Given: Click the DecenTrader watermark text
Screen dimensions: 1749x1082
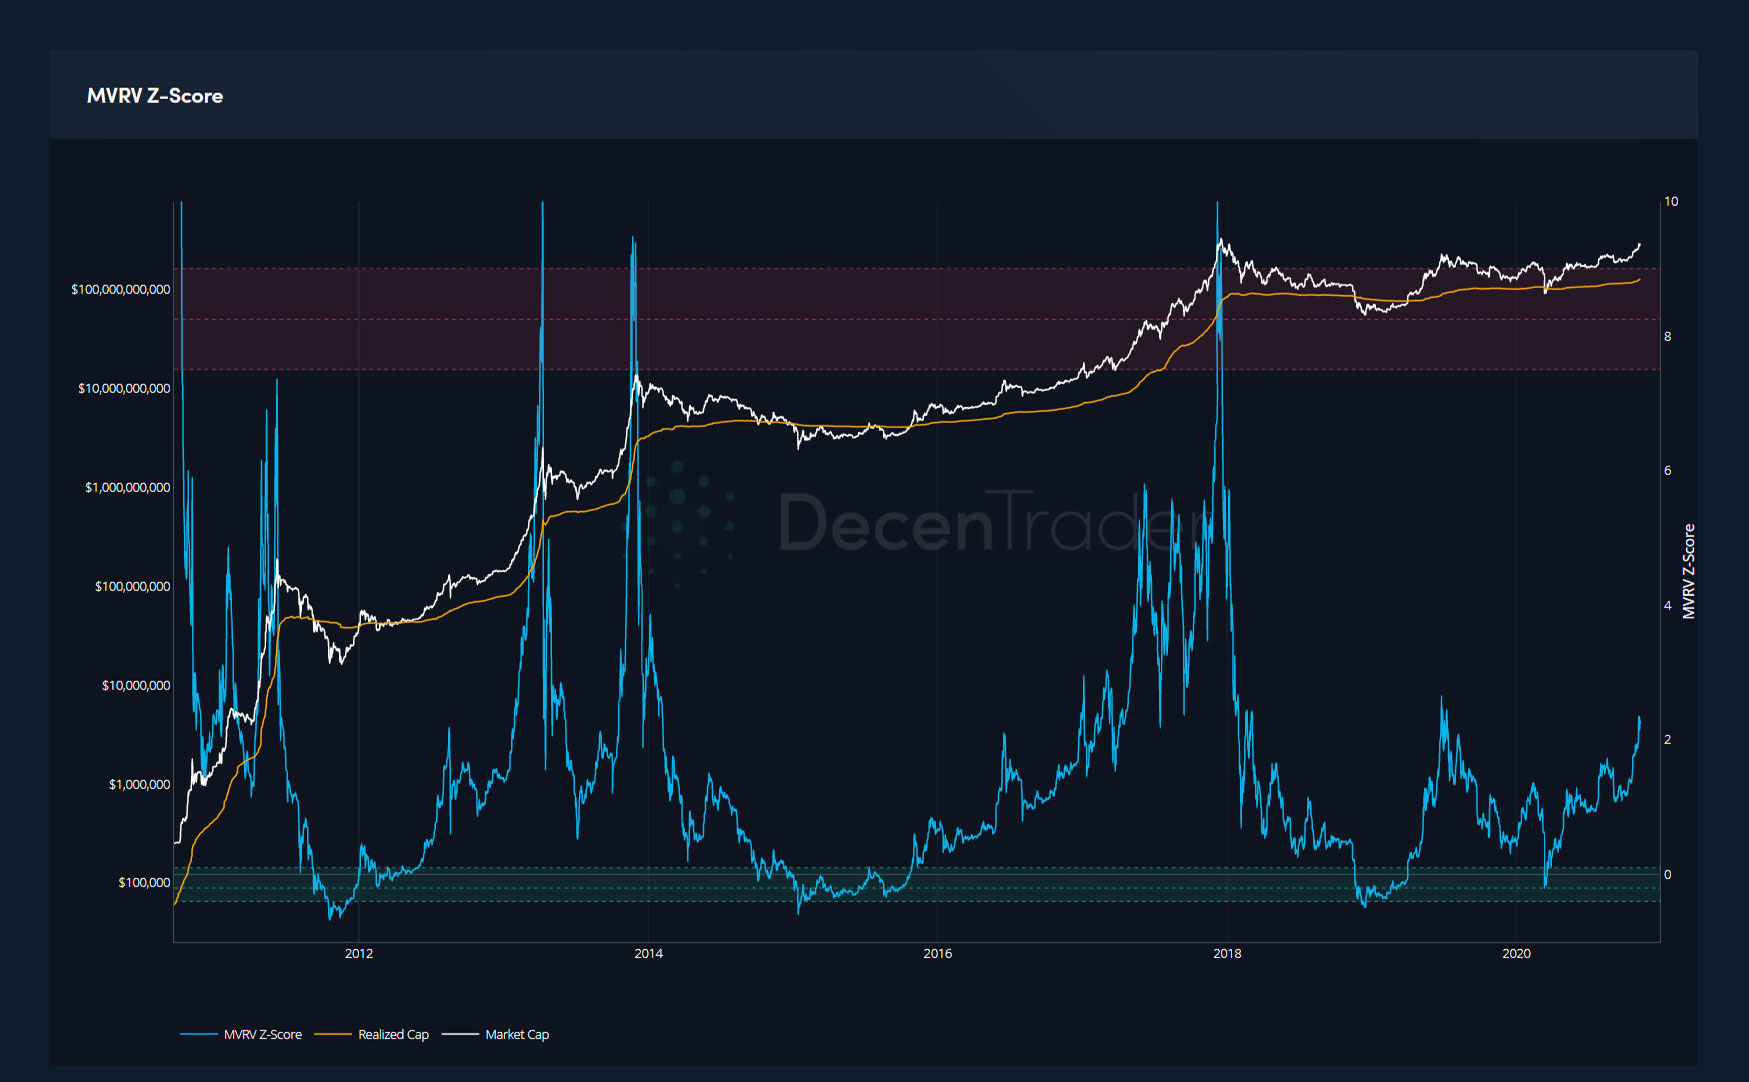Looking at the screenshot, I should [x=990, y=522].
